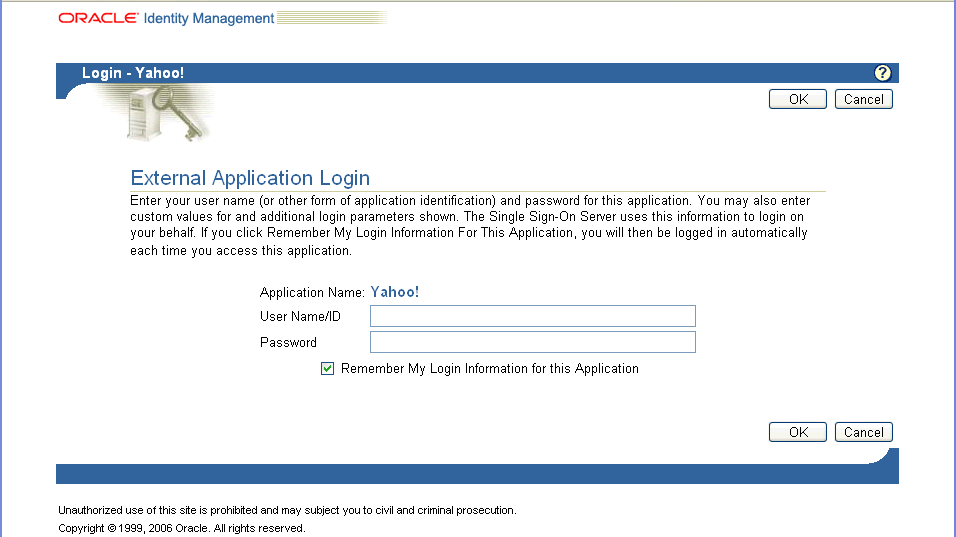Click the bottom OK button

point(797,432)
